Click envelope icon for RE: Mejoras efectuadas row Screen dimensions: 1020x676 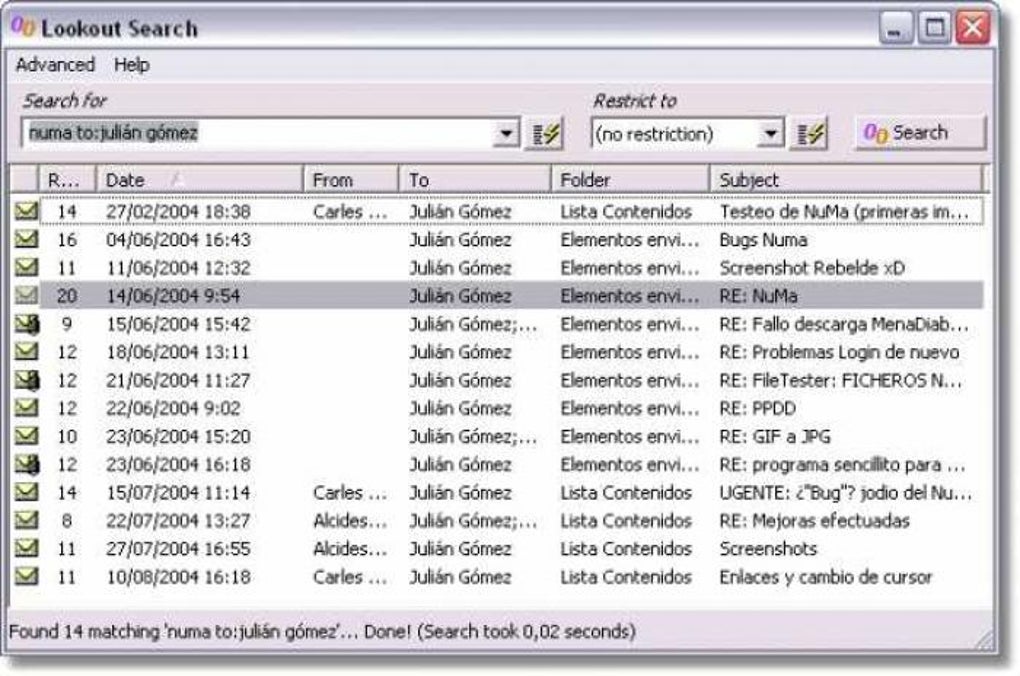tap(26, 520)
